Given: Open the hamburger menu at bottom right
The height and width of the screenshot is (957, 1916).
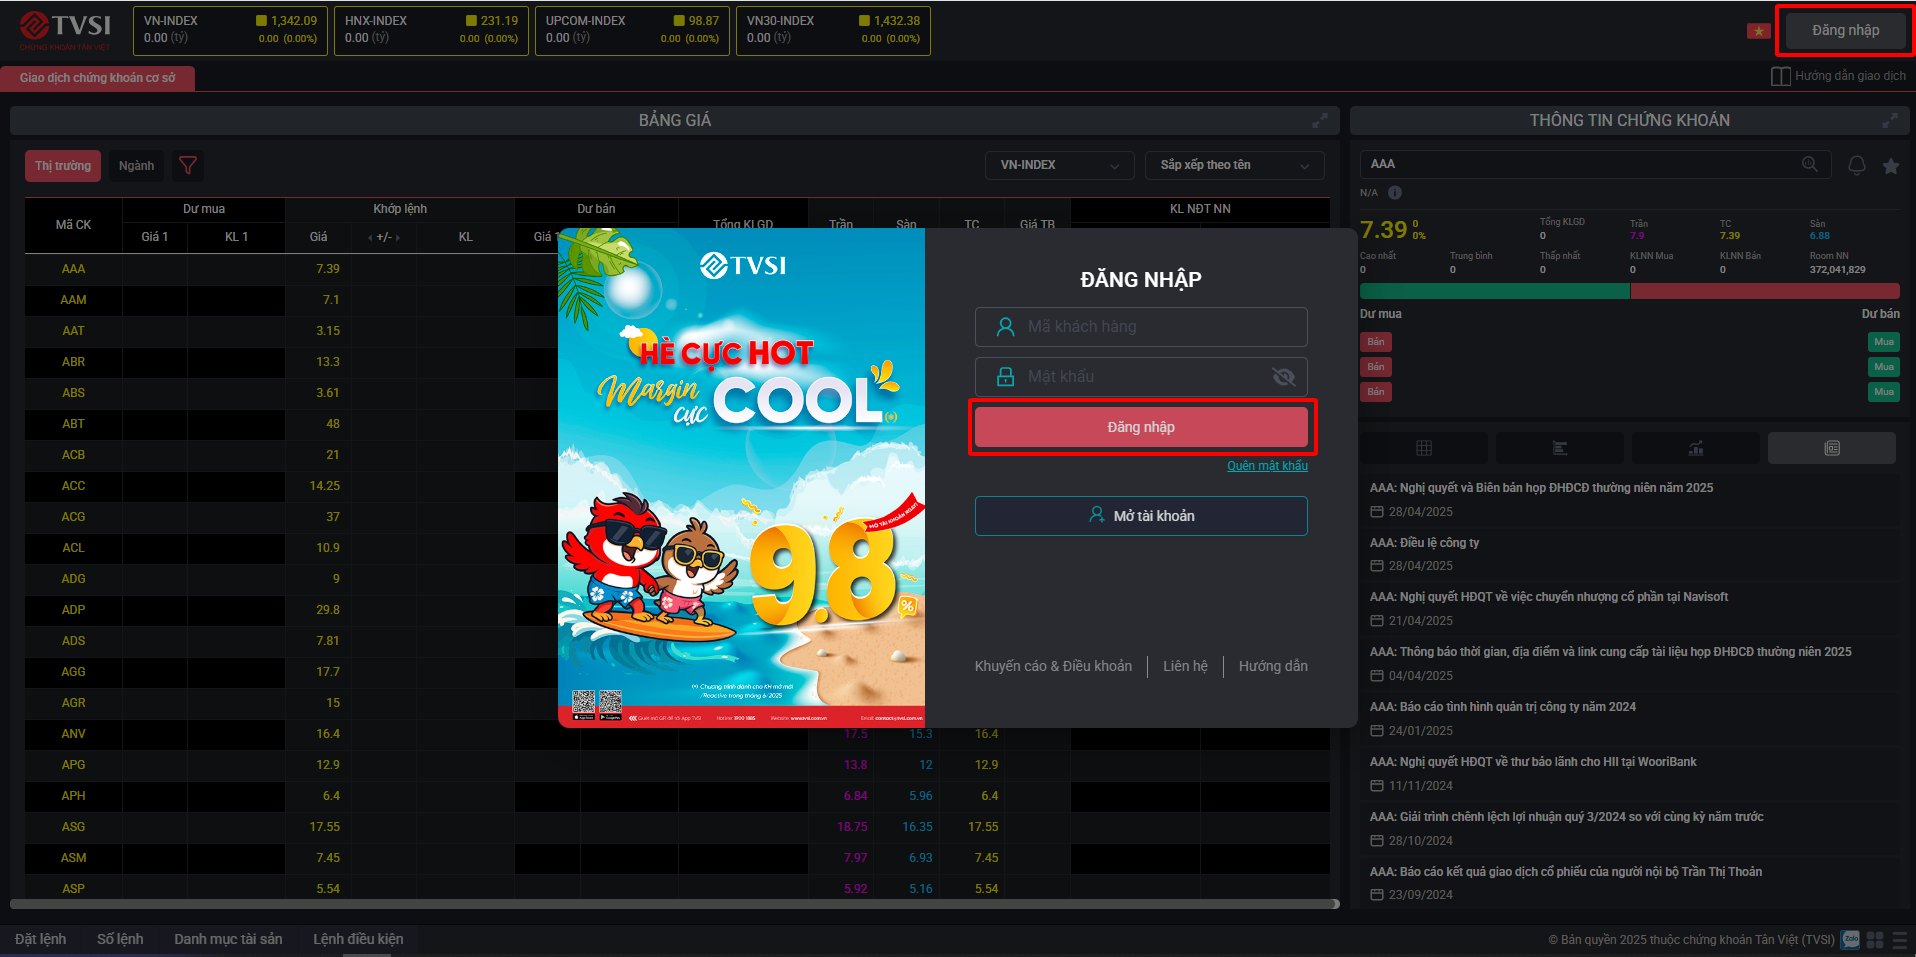Looking at the screenshot, I should coord(1899,939).
